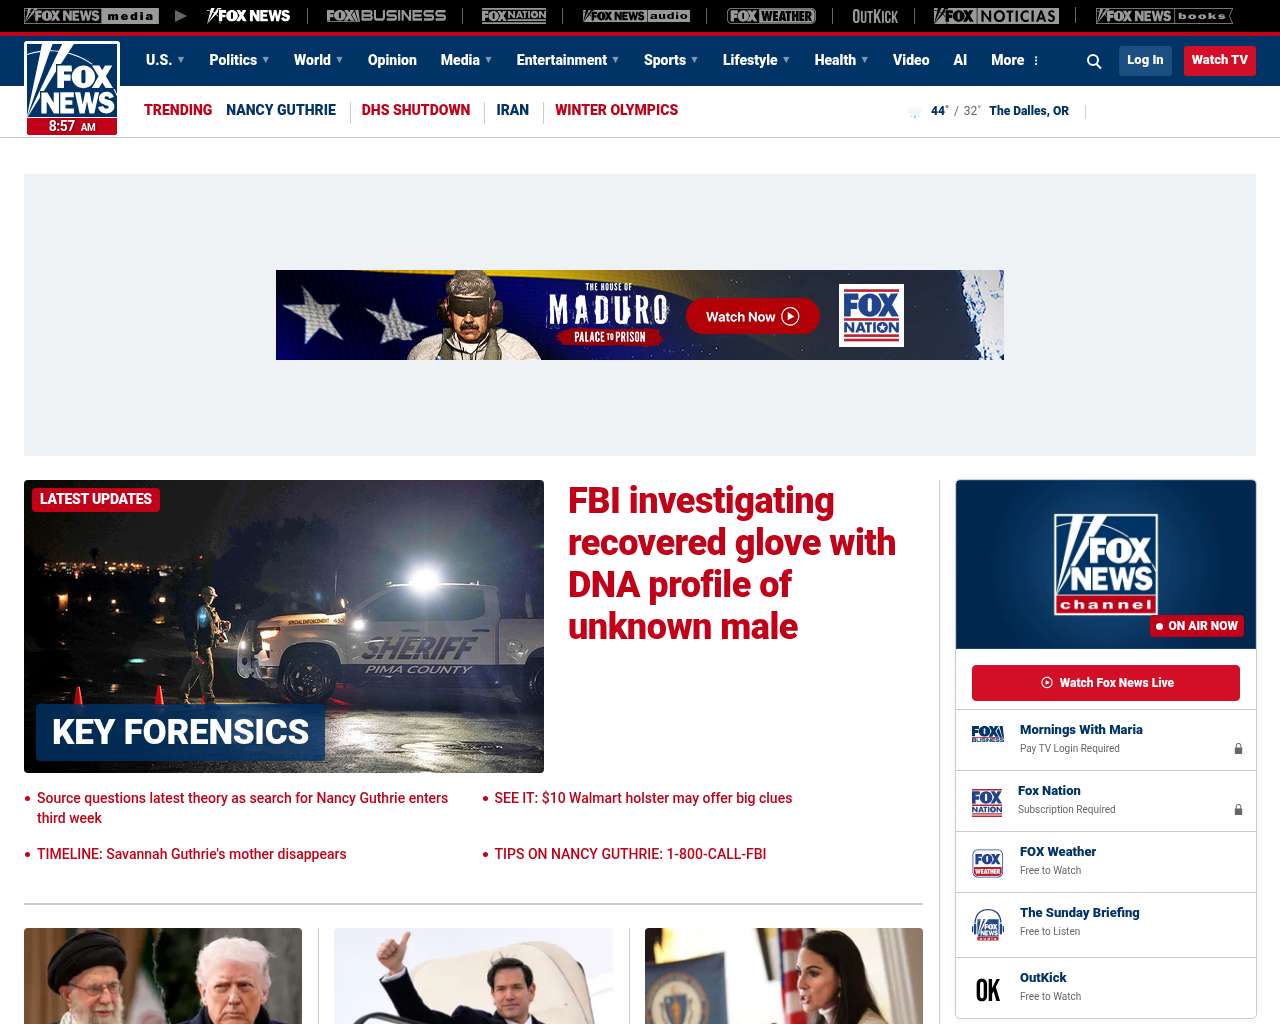Click the OutKick OK icon in sidebar
The image size is (1280, 1024).
988,990
